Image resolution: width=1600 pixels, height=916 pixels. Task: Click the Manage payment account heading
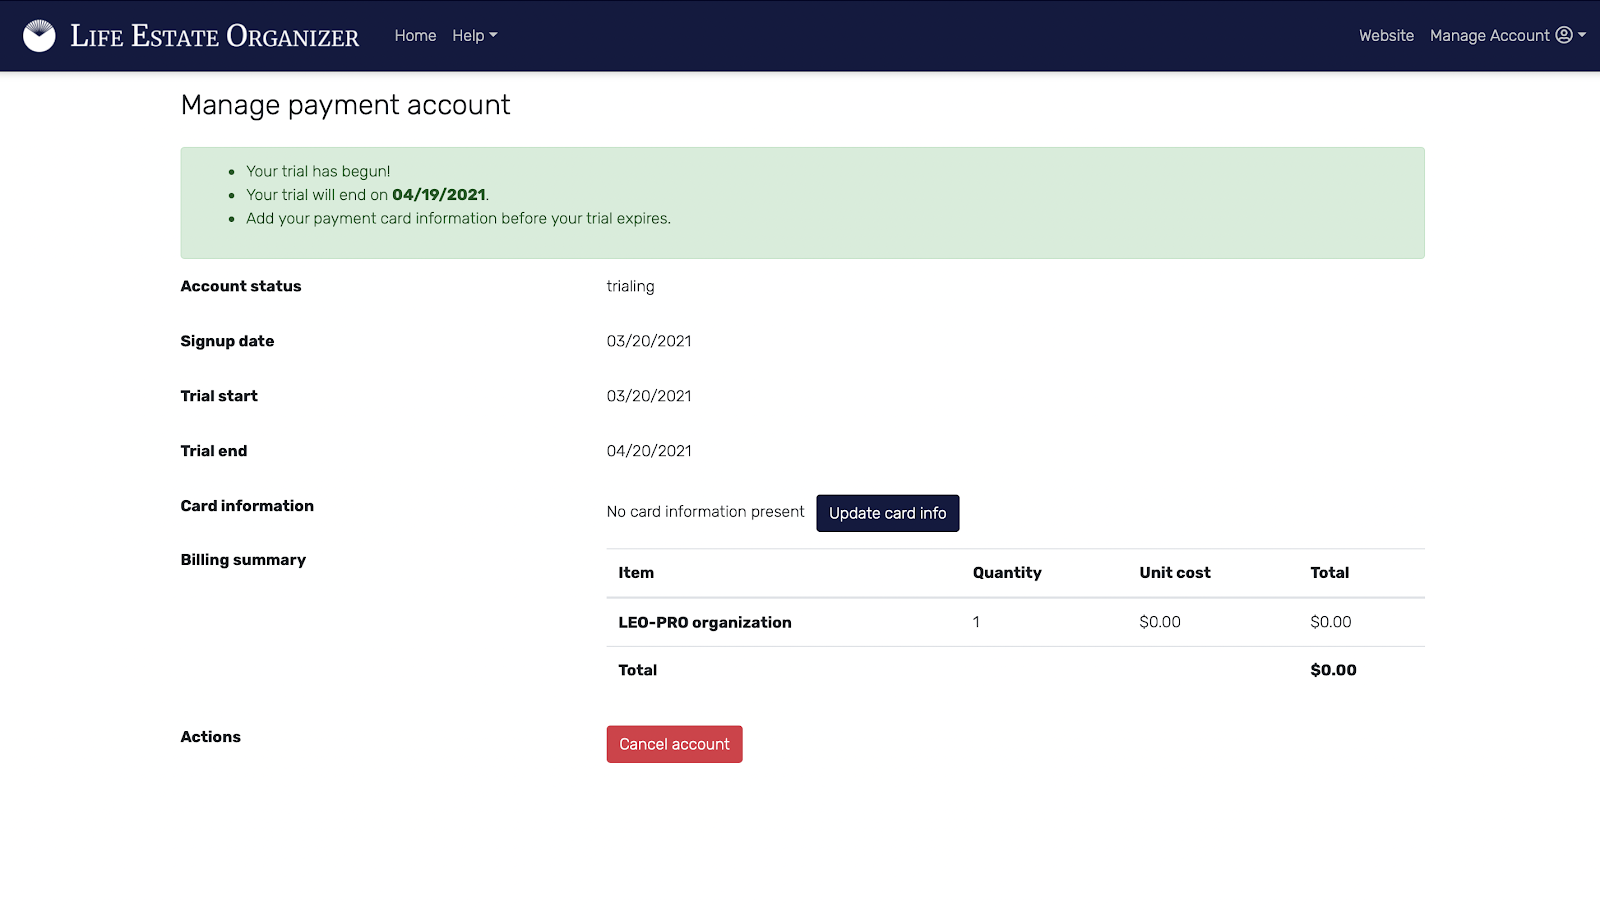coord(345,105)
